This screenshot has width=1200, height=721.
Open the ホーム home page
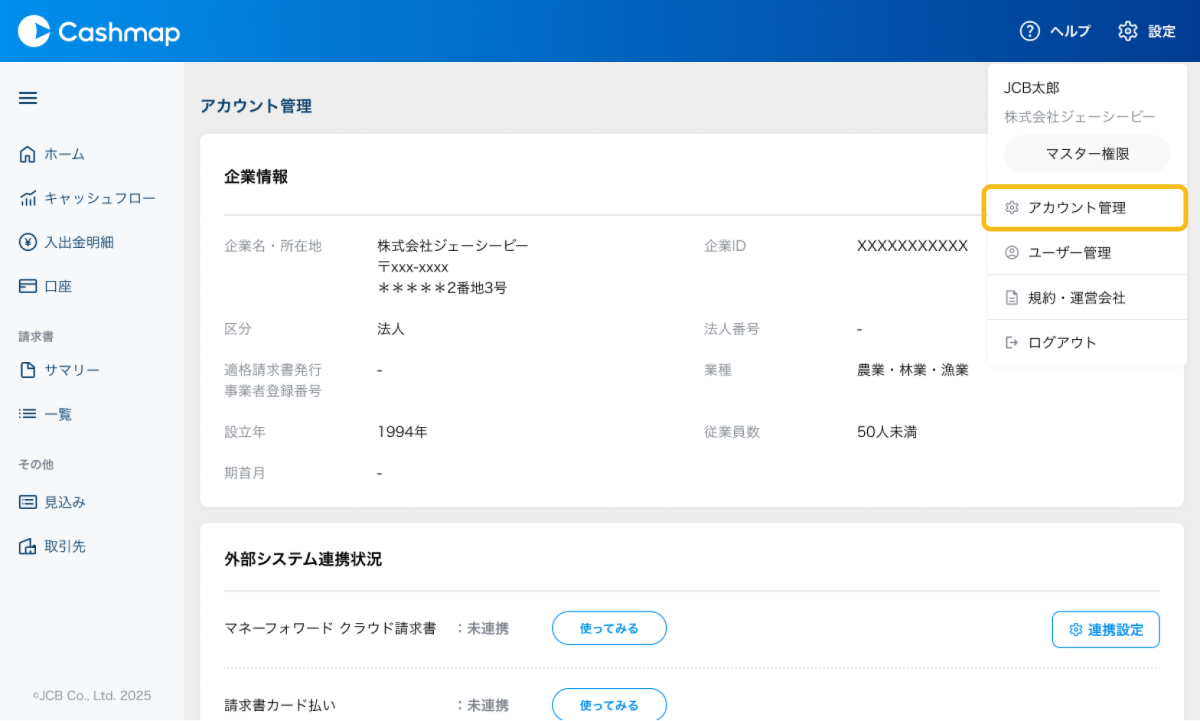(x=64, y=154)
